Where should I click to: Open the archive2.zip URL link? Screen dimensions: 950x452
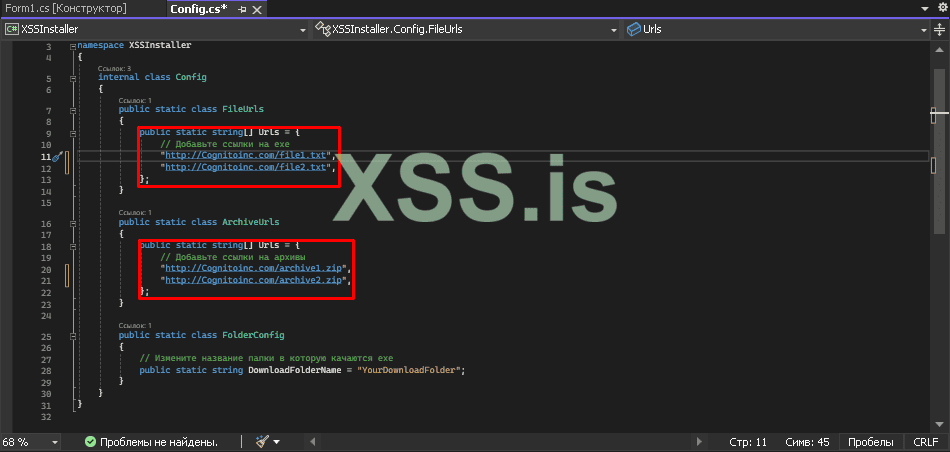(254, 280)
